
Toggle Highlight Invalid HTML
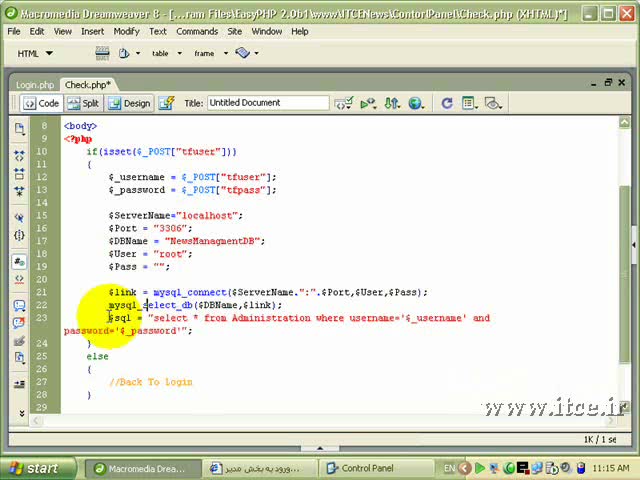(x=19, y=279)
